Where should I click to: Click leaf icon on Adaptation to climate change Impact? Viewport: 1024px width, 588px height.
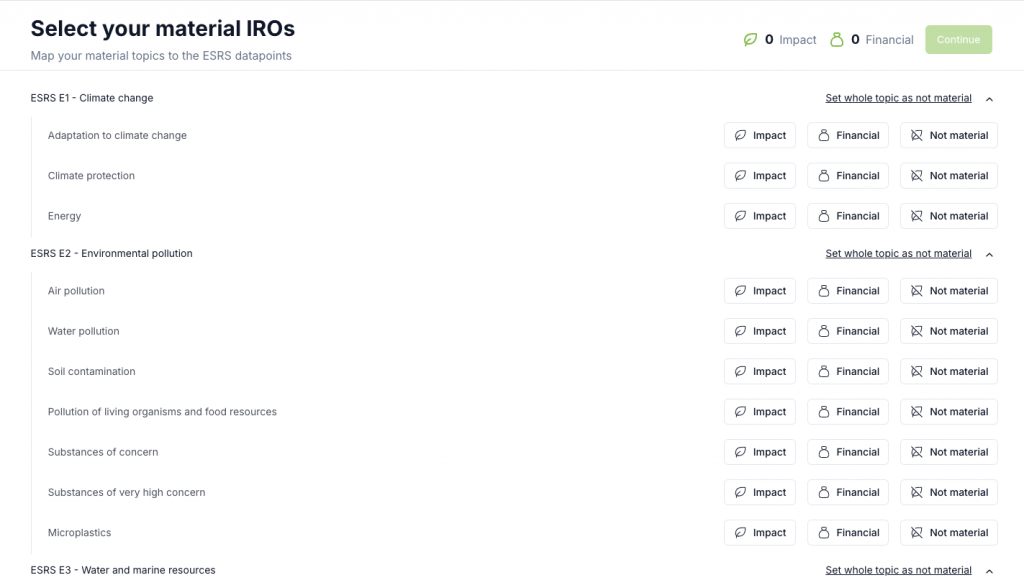(740, 135)
